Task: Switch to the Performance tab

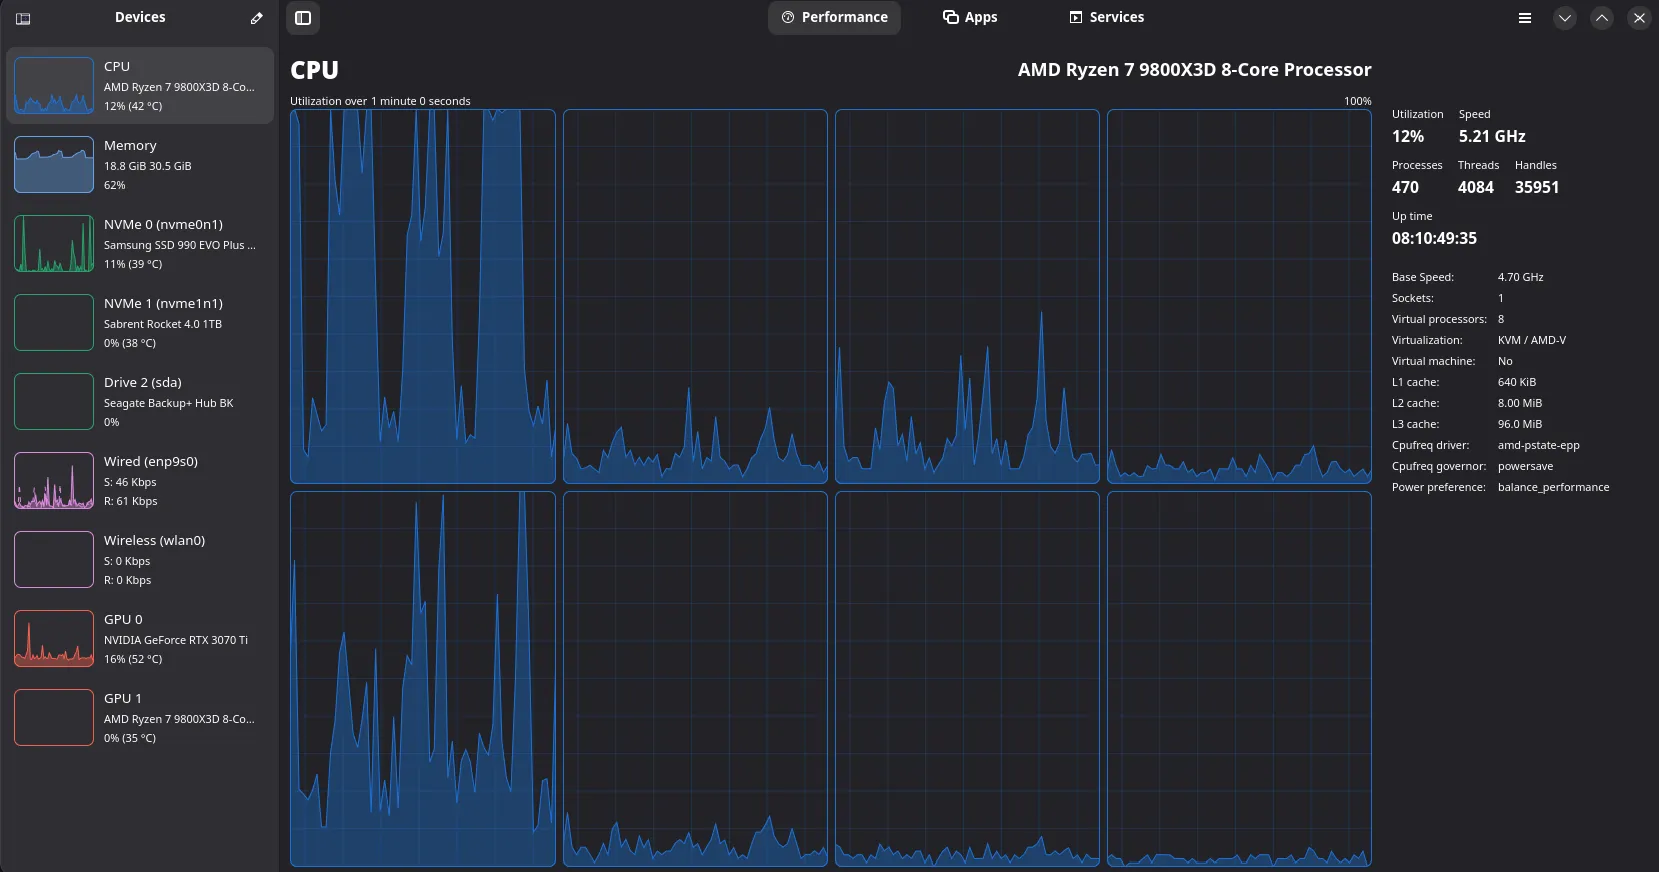Action: coord(834,17)
